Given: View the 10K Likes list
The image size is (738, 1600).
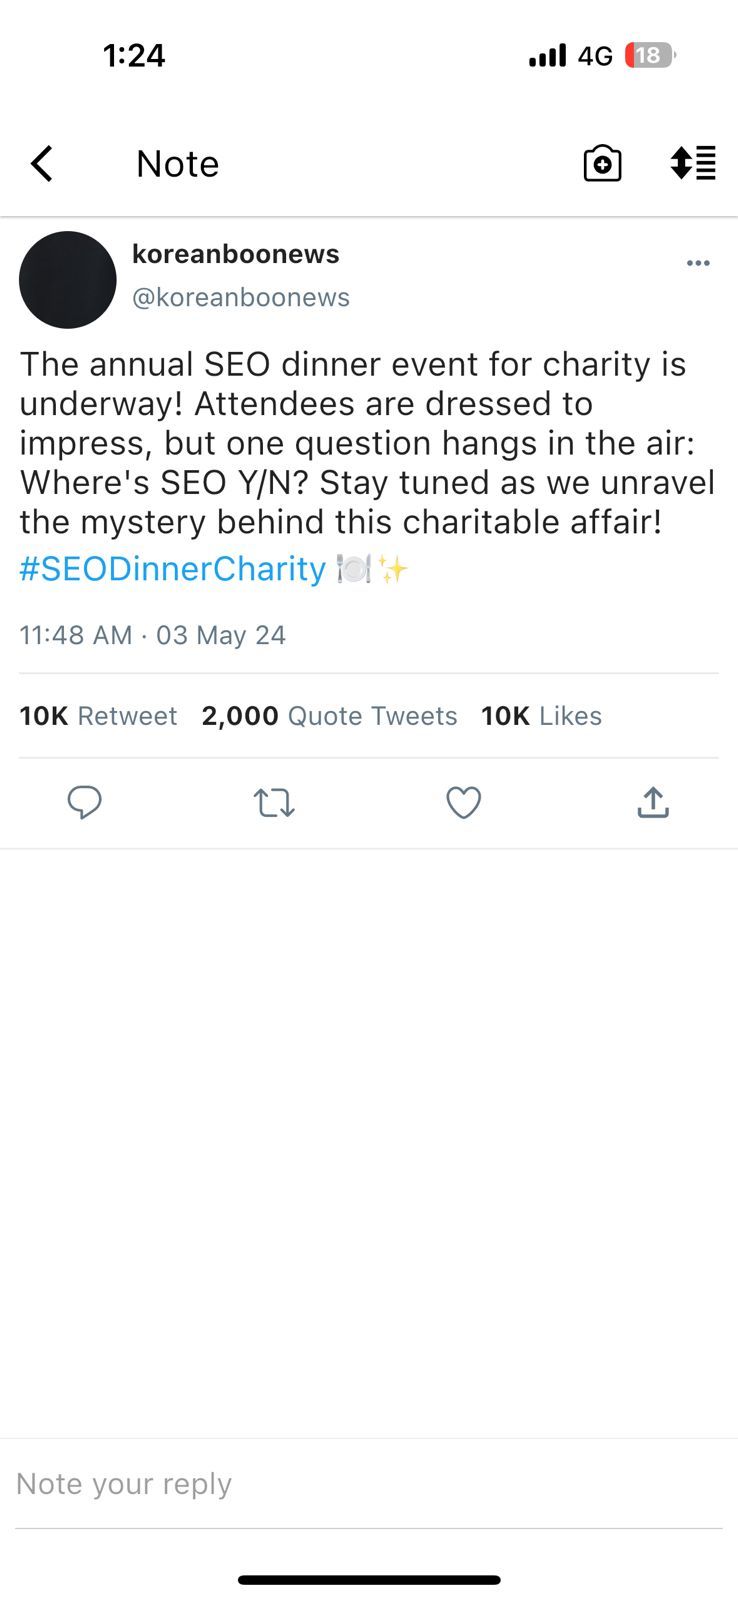Looking at the screenshot, I should [541, 716].
